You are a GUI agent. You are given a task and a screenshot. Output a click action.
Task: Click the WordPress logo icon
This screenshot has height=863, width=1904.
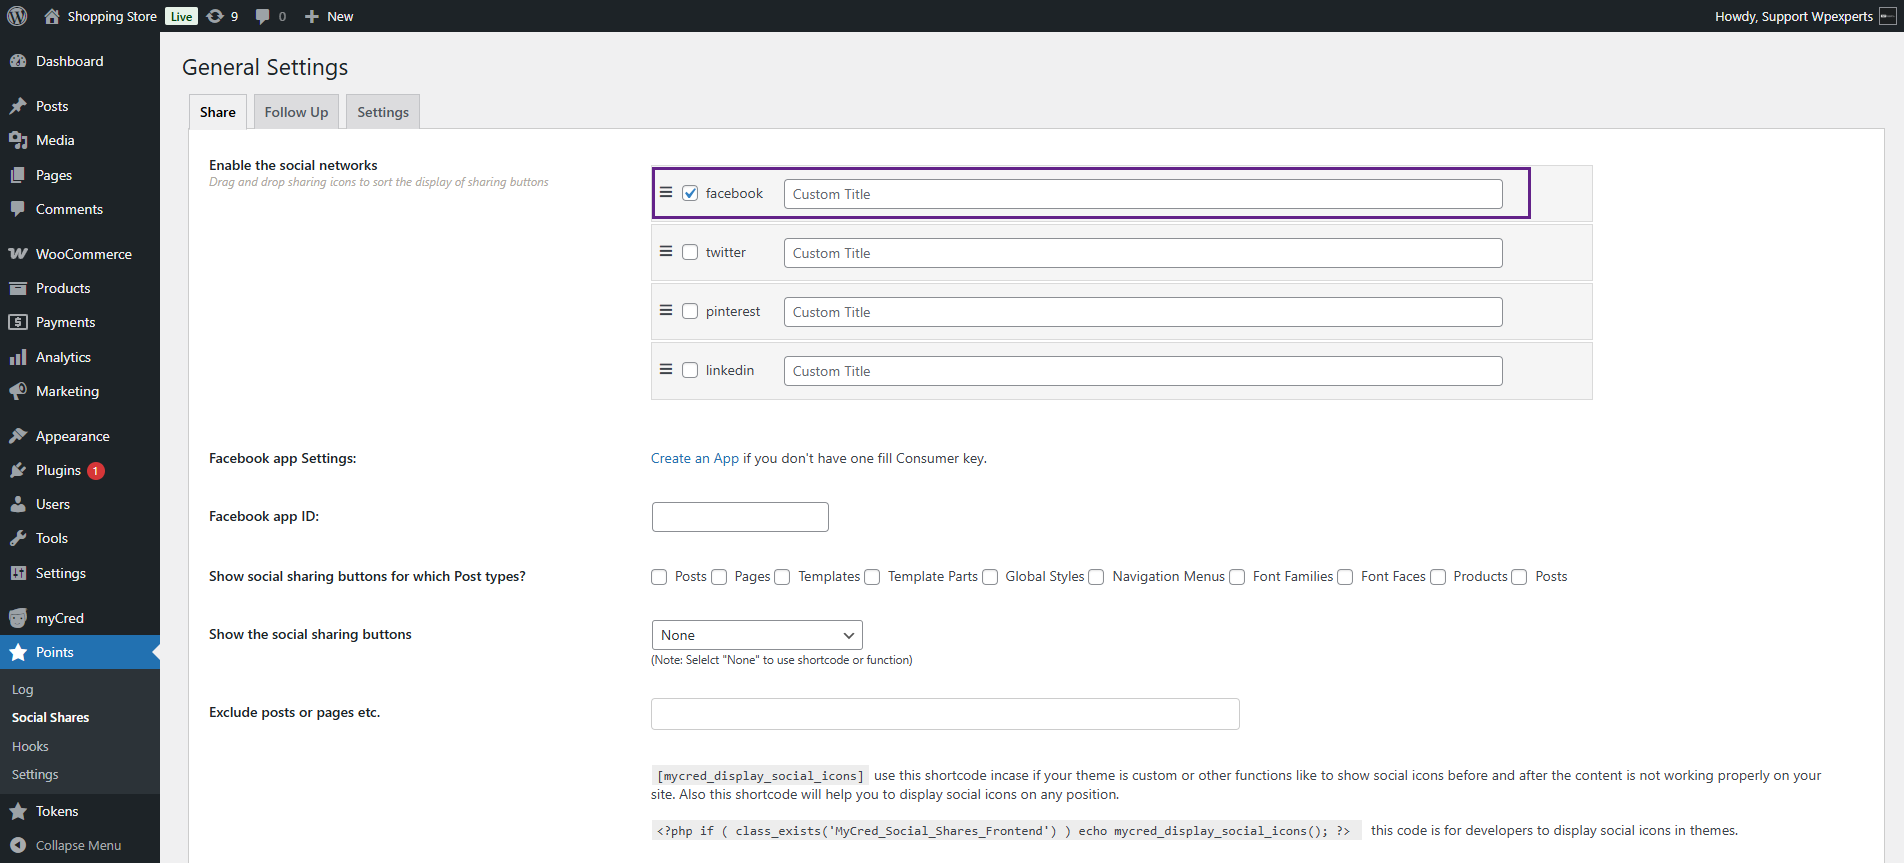point(17,16)
